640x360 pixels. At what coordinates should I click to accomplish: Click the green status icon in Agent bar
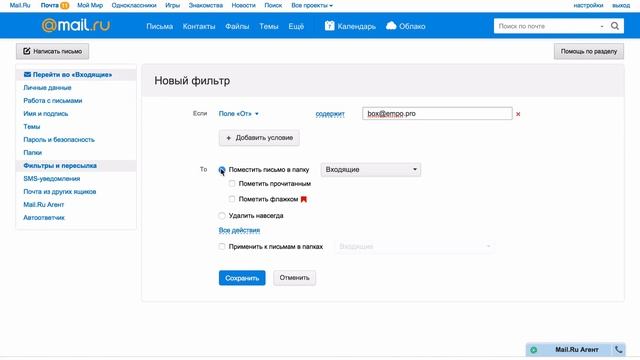click(x=533, y=350)
